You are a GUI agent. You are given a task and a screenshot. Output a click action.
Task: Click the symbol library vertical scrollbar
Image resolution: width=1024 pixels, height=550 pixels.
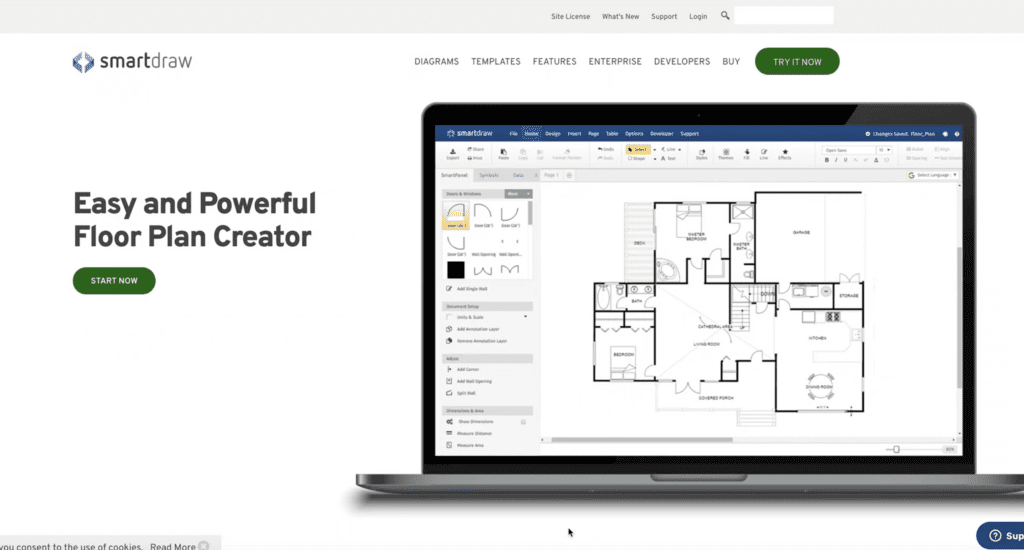[530, 212]
